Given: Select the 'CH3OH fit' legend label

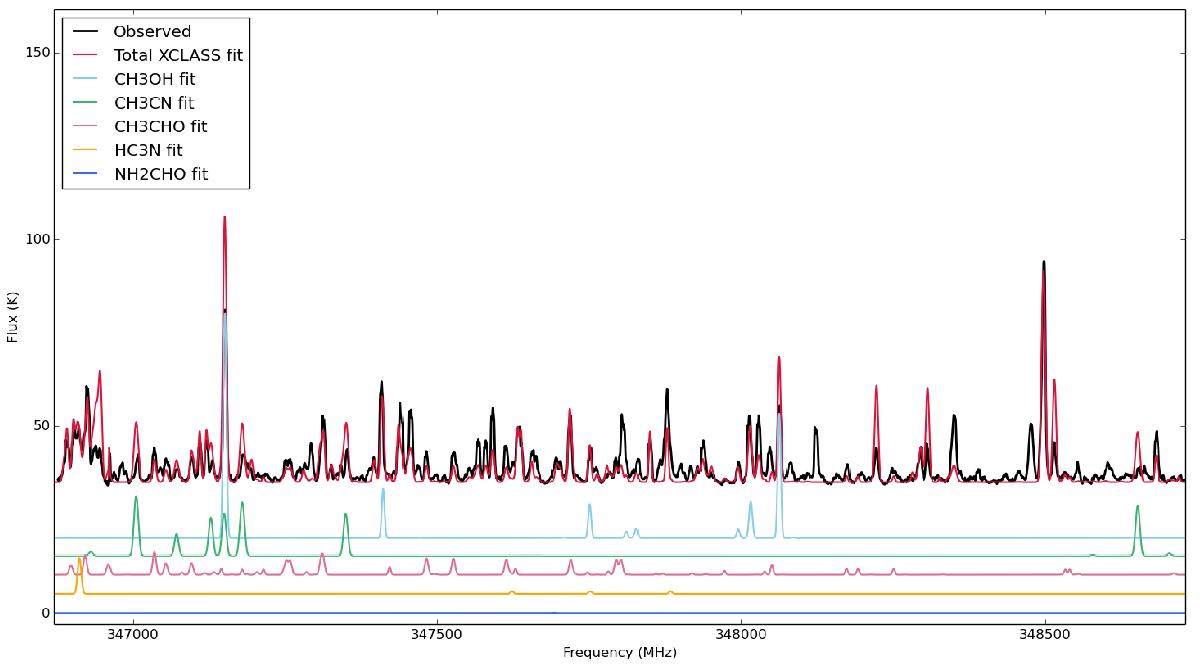Looking at the screenshot, I should click(157, 80).
